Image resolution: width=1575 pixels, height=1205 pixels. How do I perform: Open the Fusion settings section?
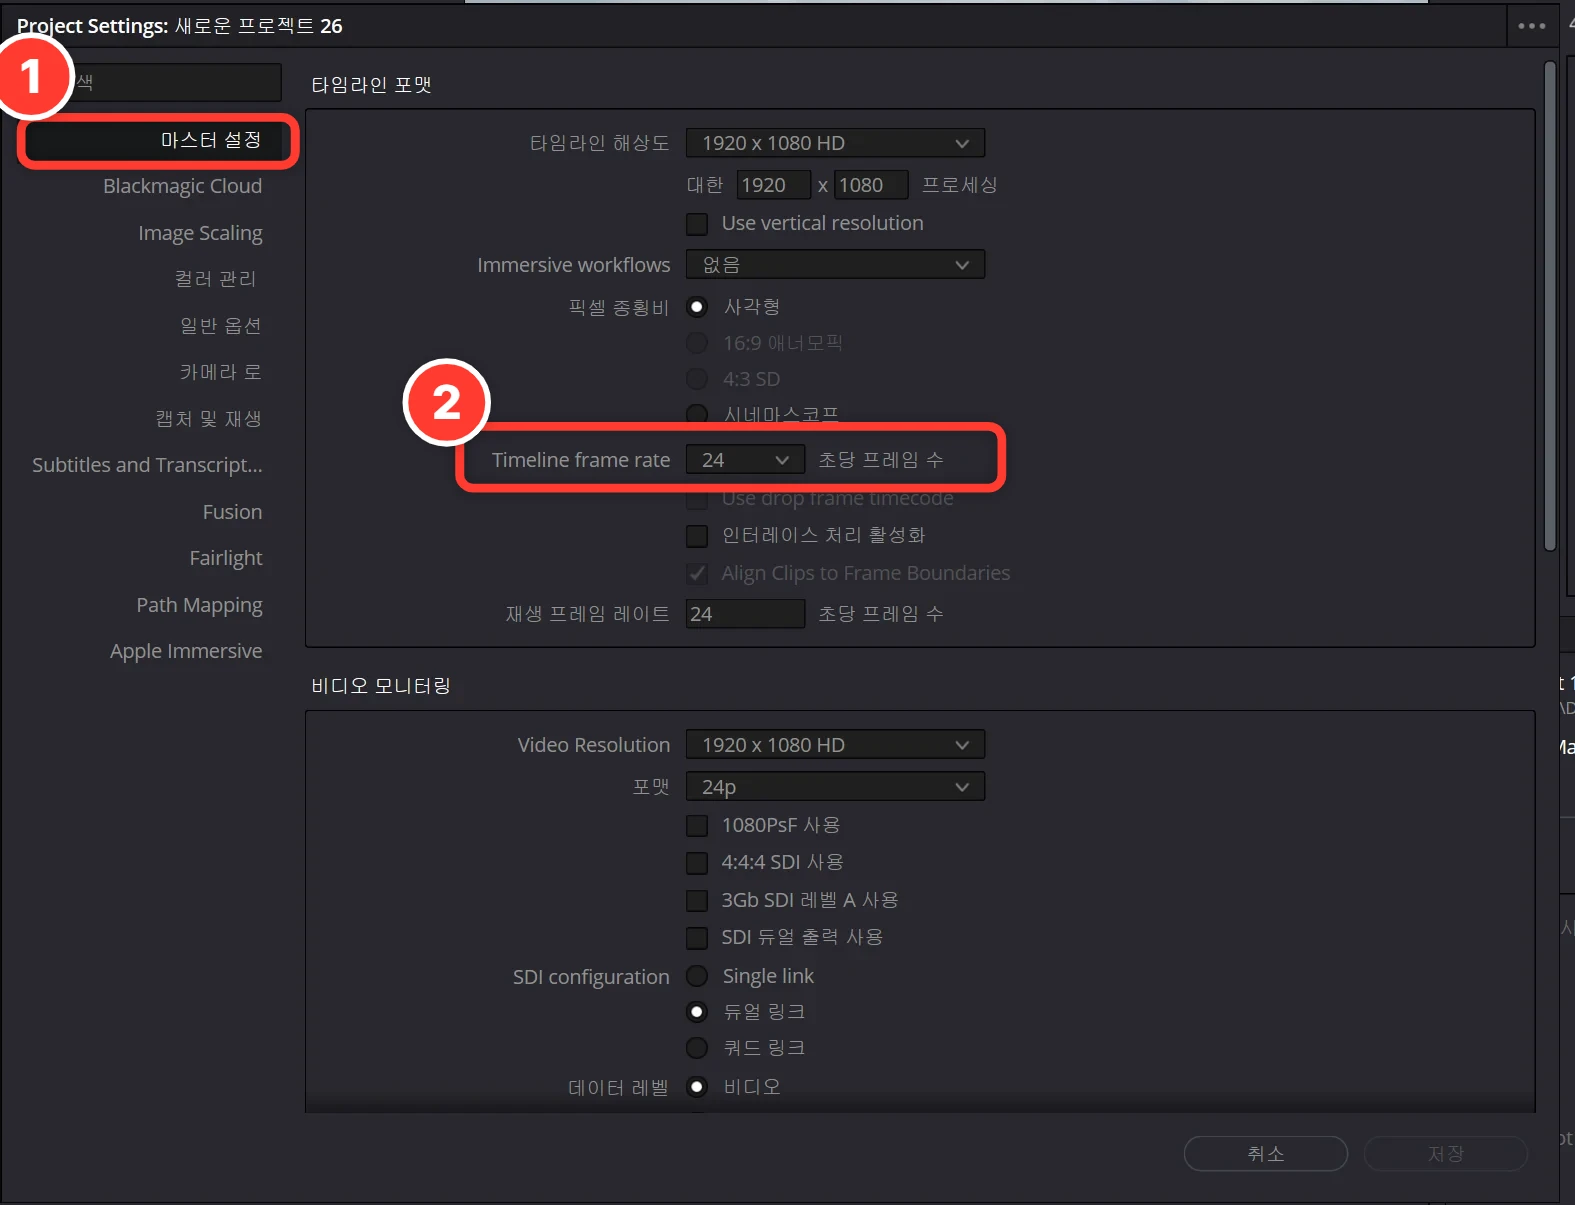pos(232,512)
